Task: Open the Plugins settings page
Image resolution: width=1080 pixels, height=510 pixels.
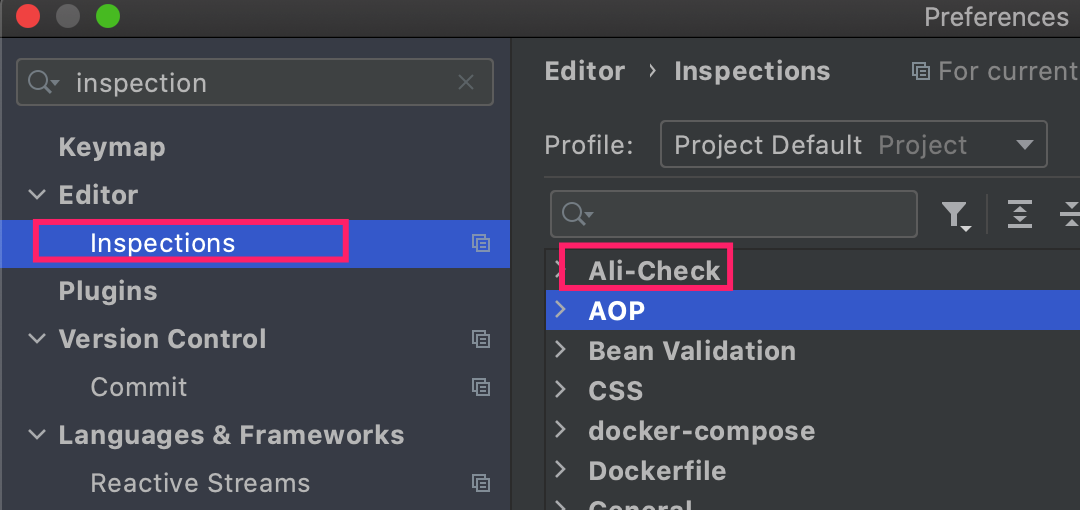Action: [107, 291]
